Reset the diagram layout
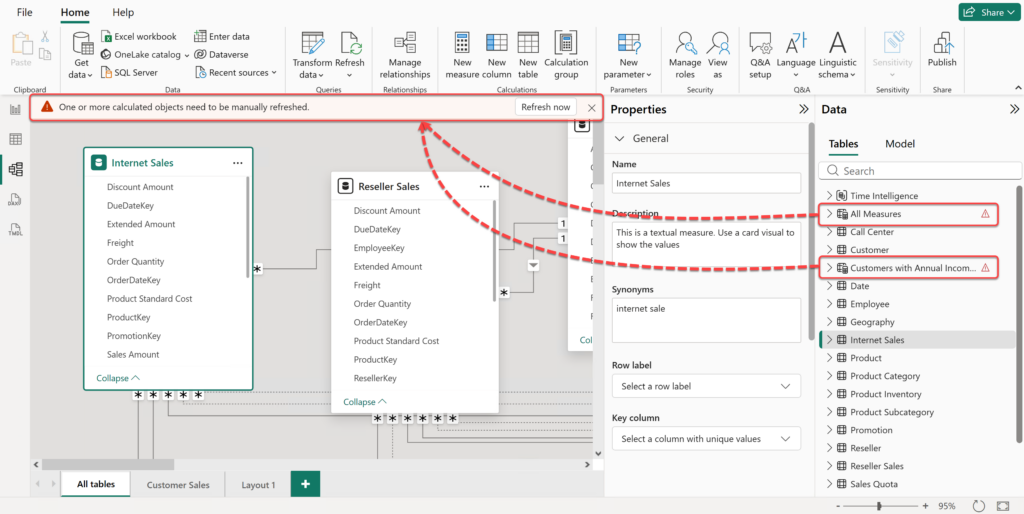Screen dimensions: 1024x514 click(978, 506)
